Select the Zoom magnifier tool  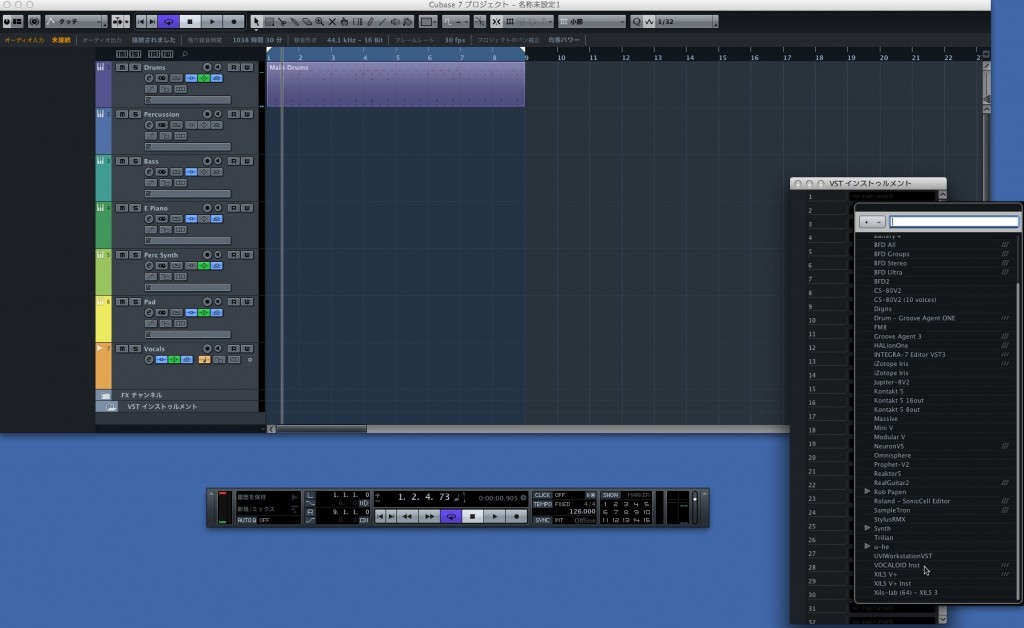coord(319,22)
